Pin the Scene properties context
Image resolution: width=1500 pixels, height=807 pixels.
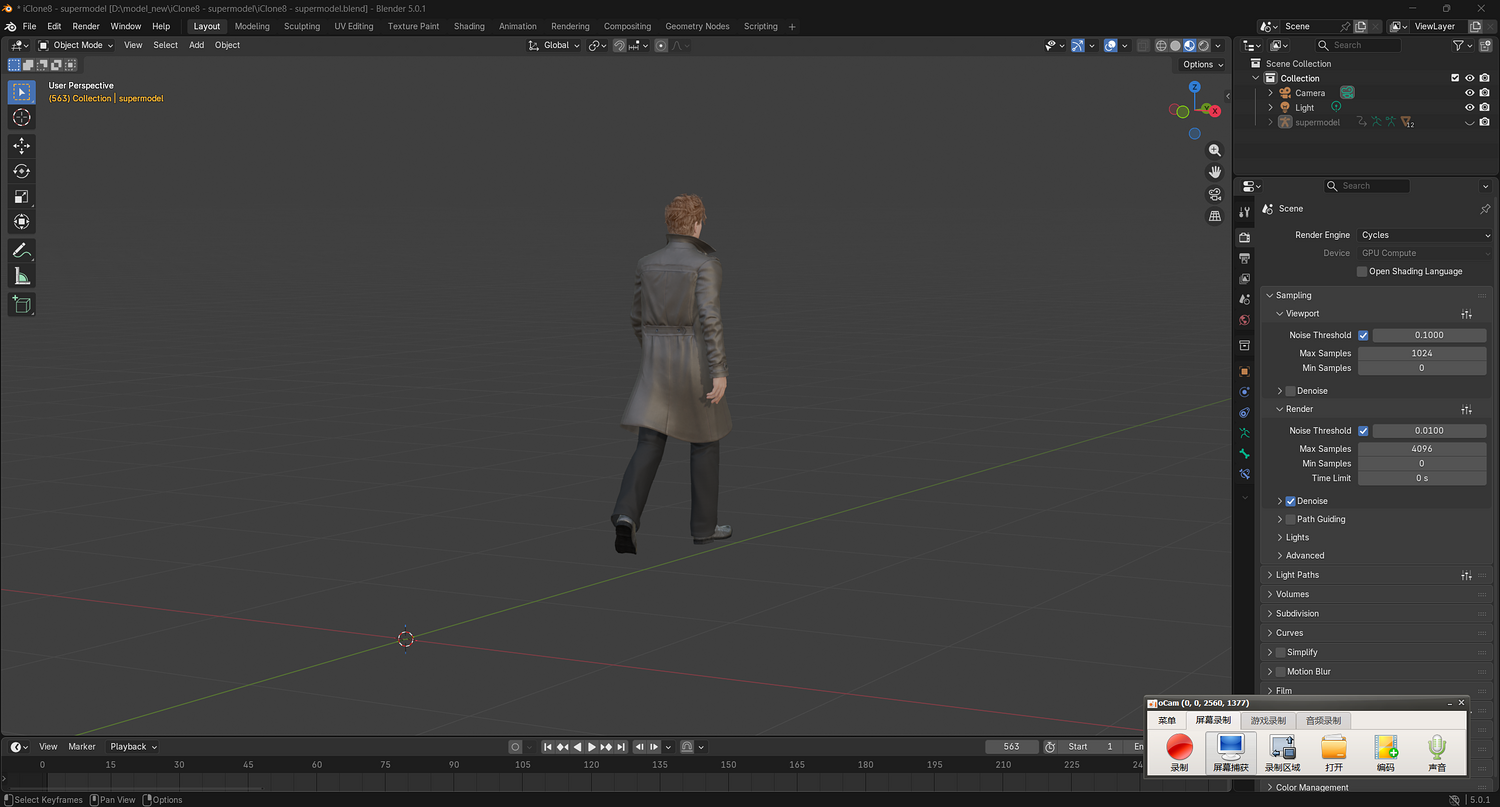1484,209
